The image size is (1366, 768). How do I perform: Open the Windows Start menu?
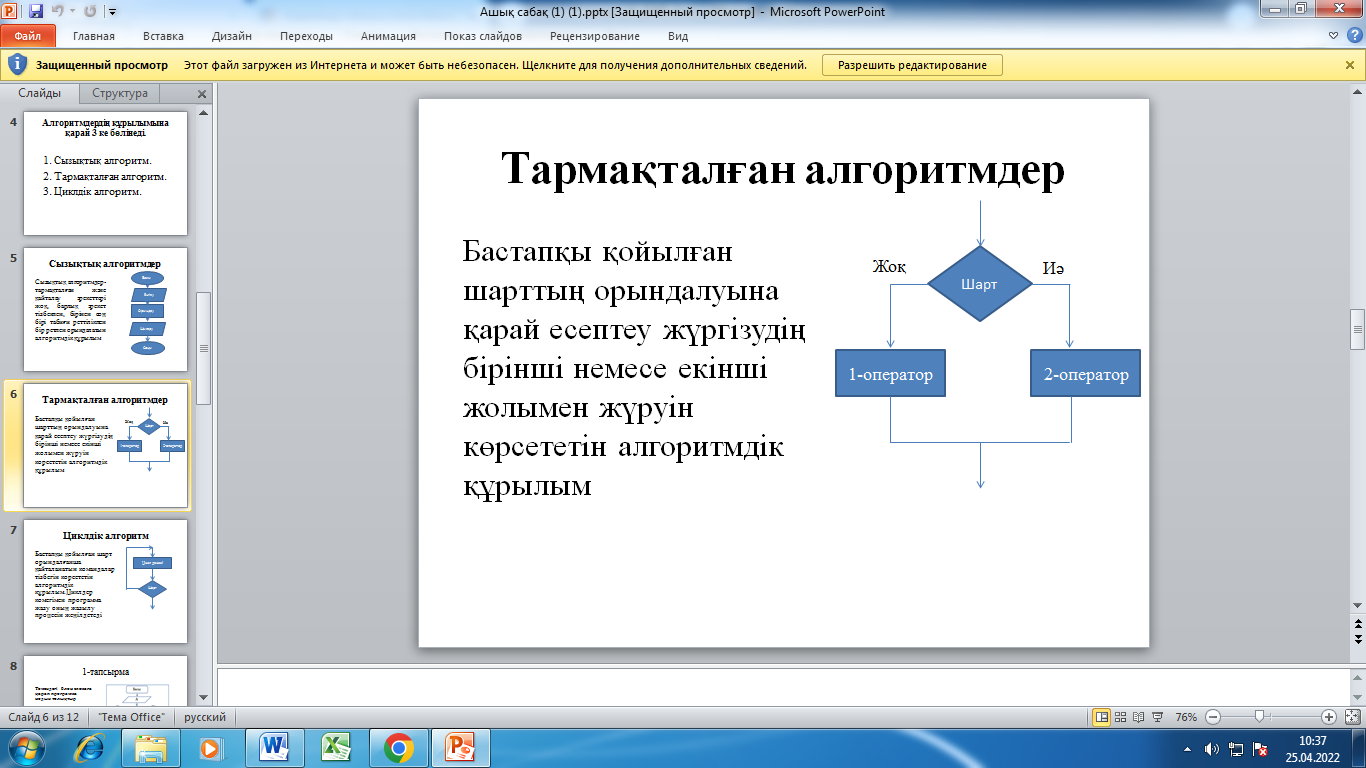[26, 748]
